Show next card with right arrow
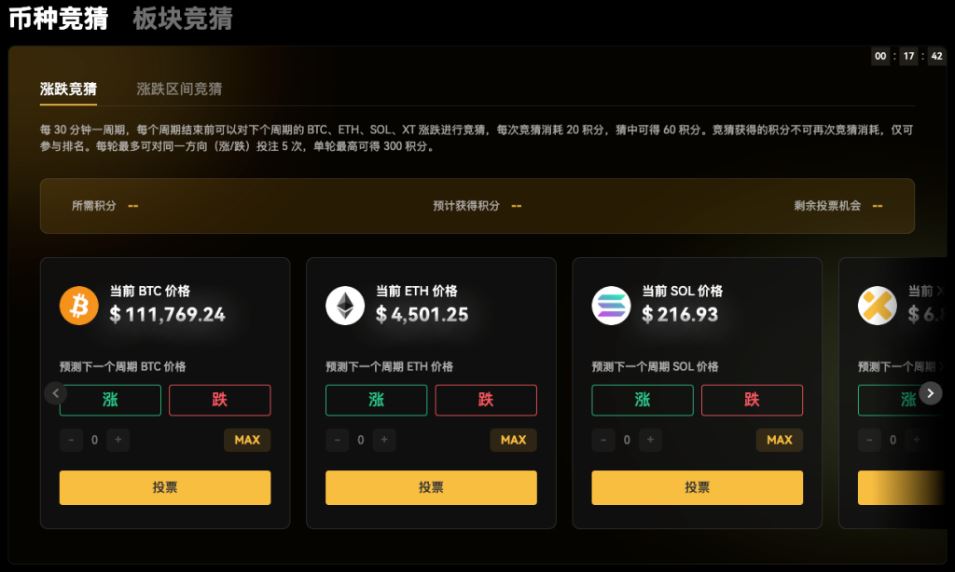955x572 pixels. [x=931, y=394]
